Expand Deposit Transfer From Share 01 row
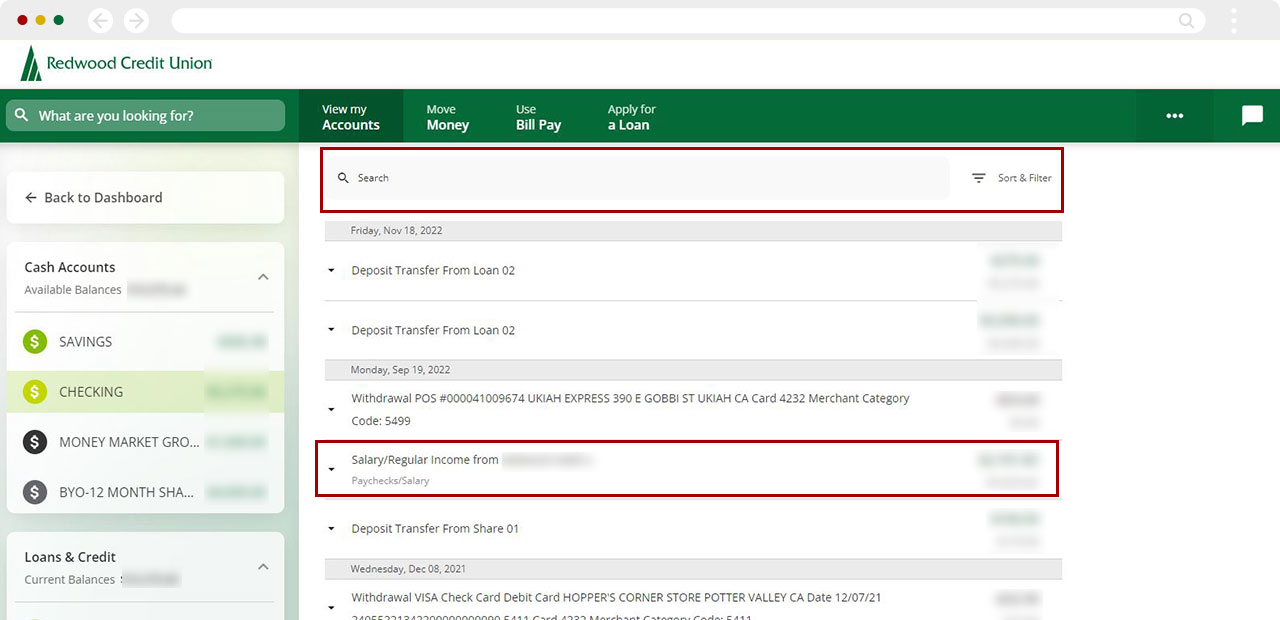This screenshot has width=1280, height=620. 331,529
